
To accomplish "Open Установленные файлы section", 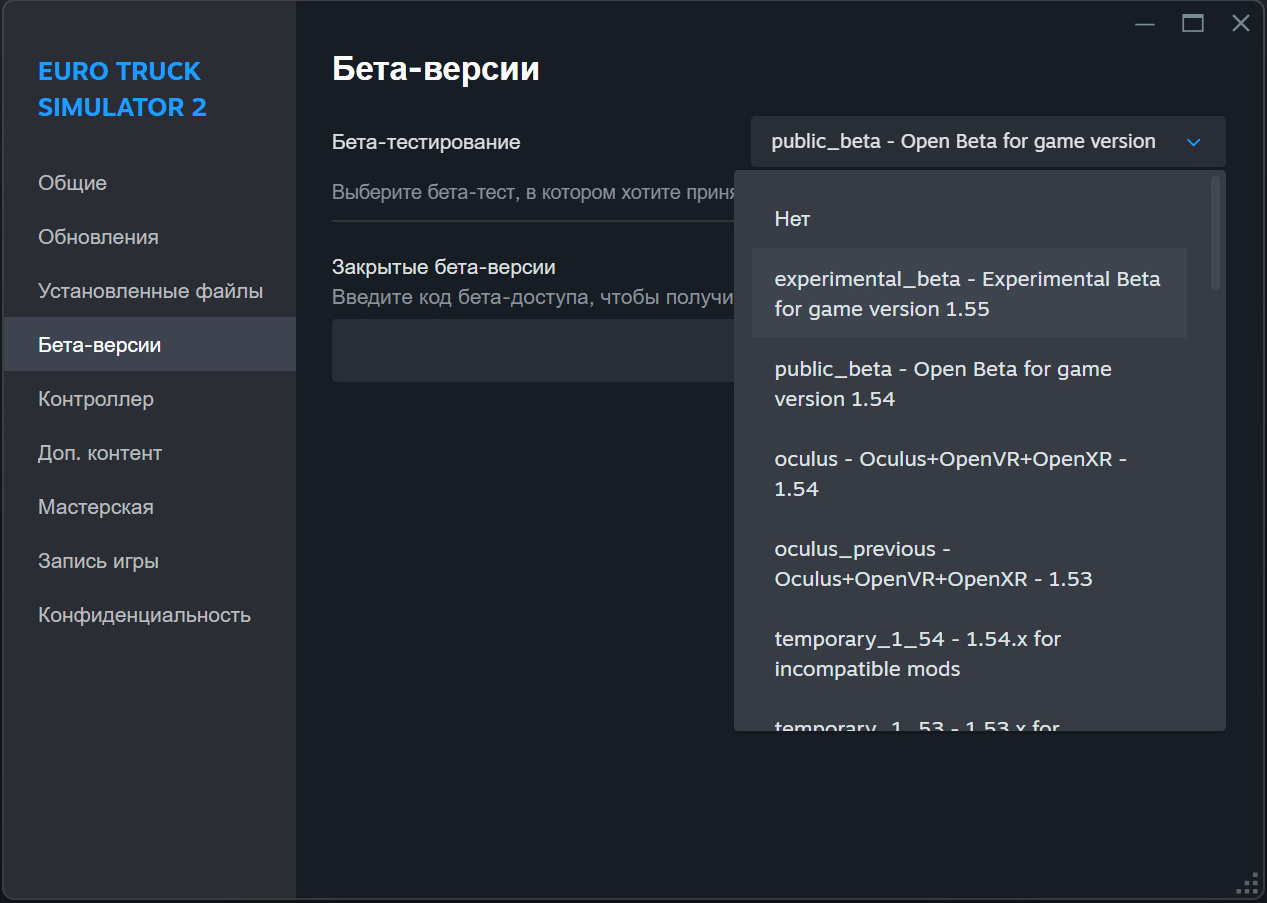I will (x=148, y=291).
